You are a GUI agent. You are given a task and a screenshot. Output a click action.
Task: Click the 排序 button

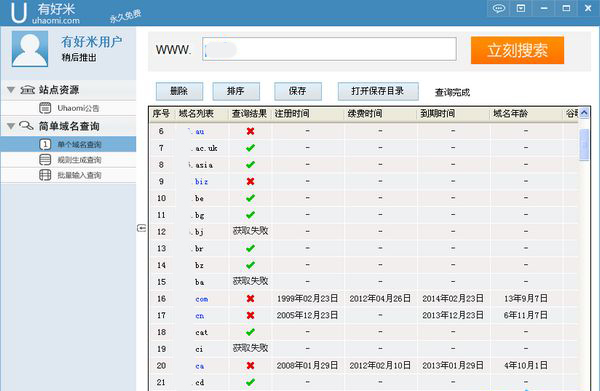pyautogui.click(x=236, y=91)
